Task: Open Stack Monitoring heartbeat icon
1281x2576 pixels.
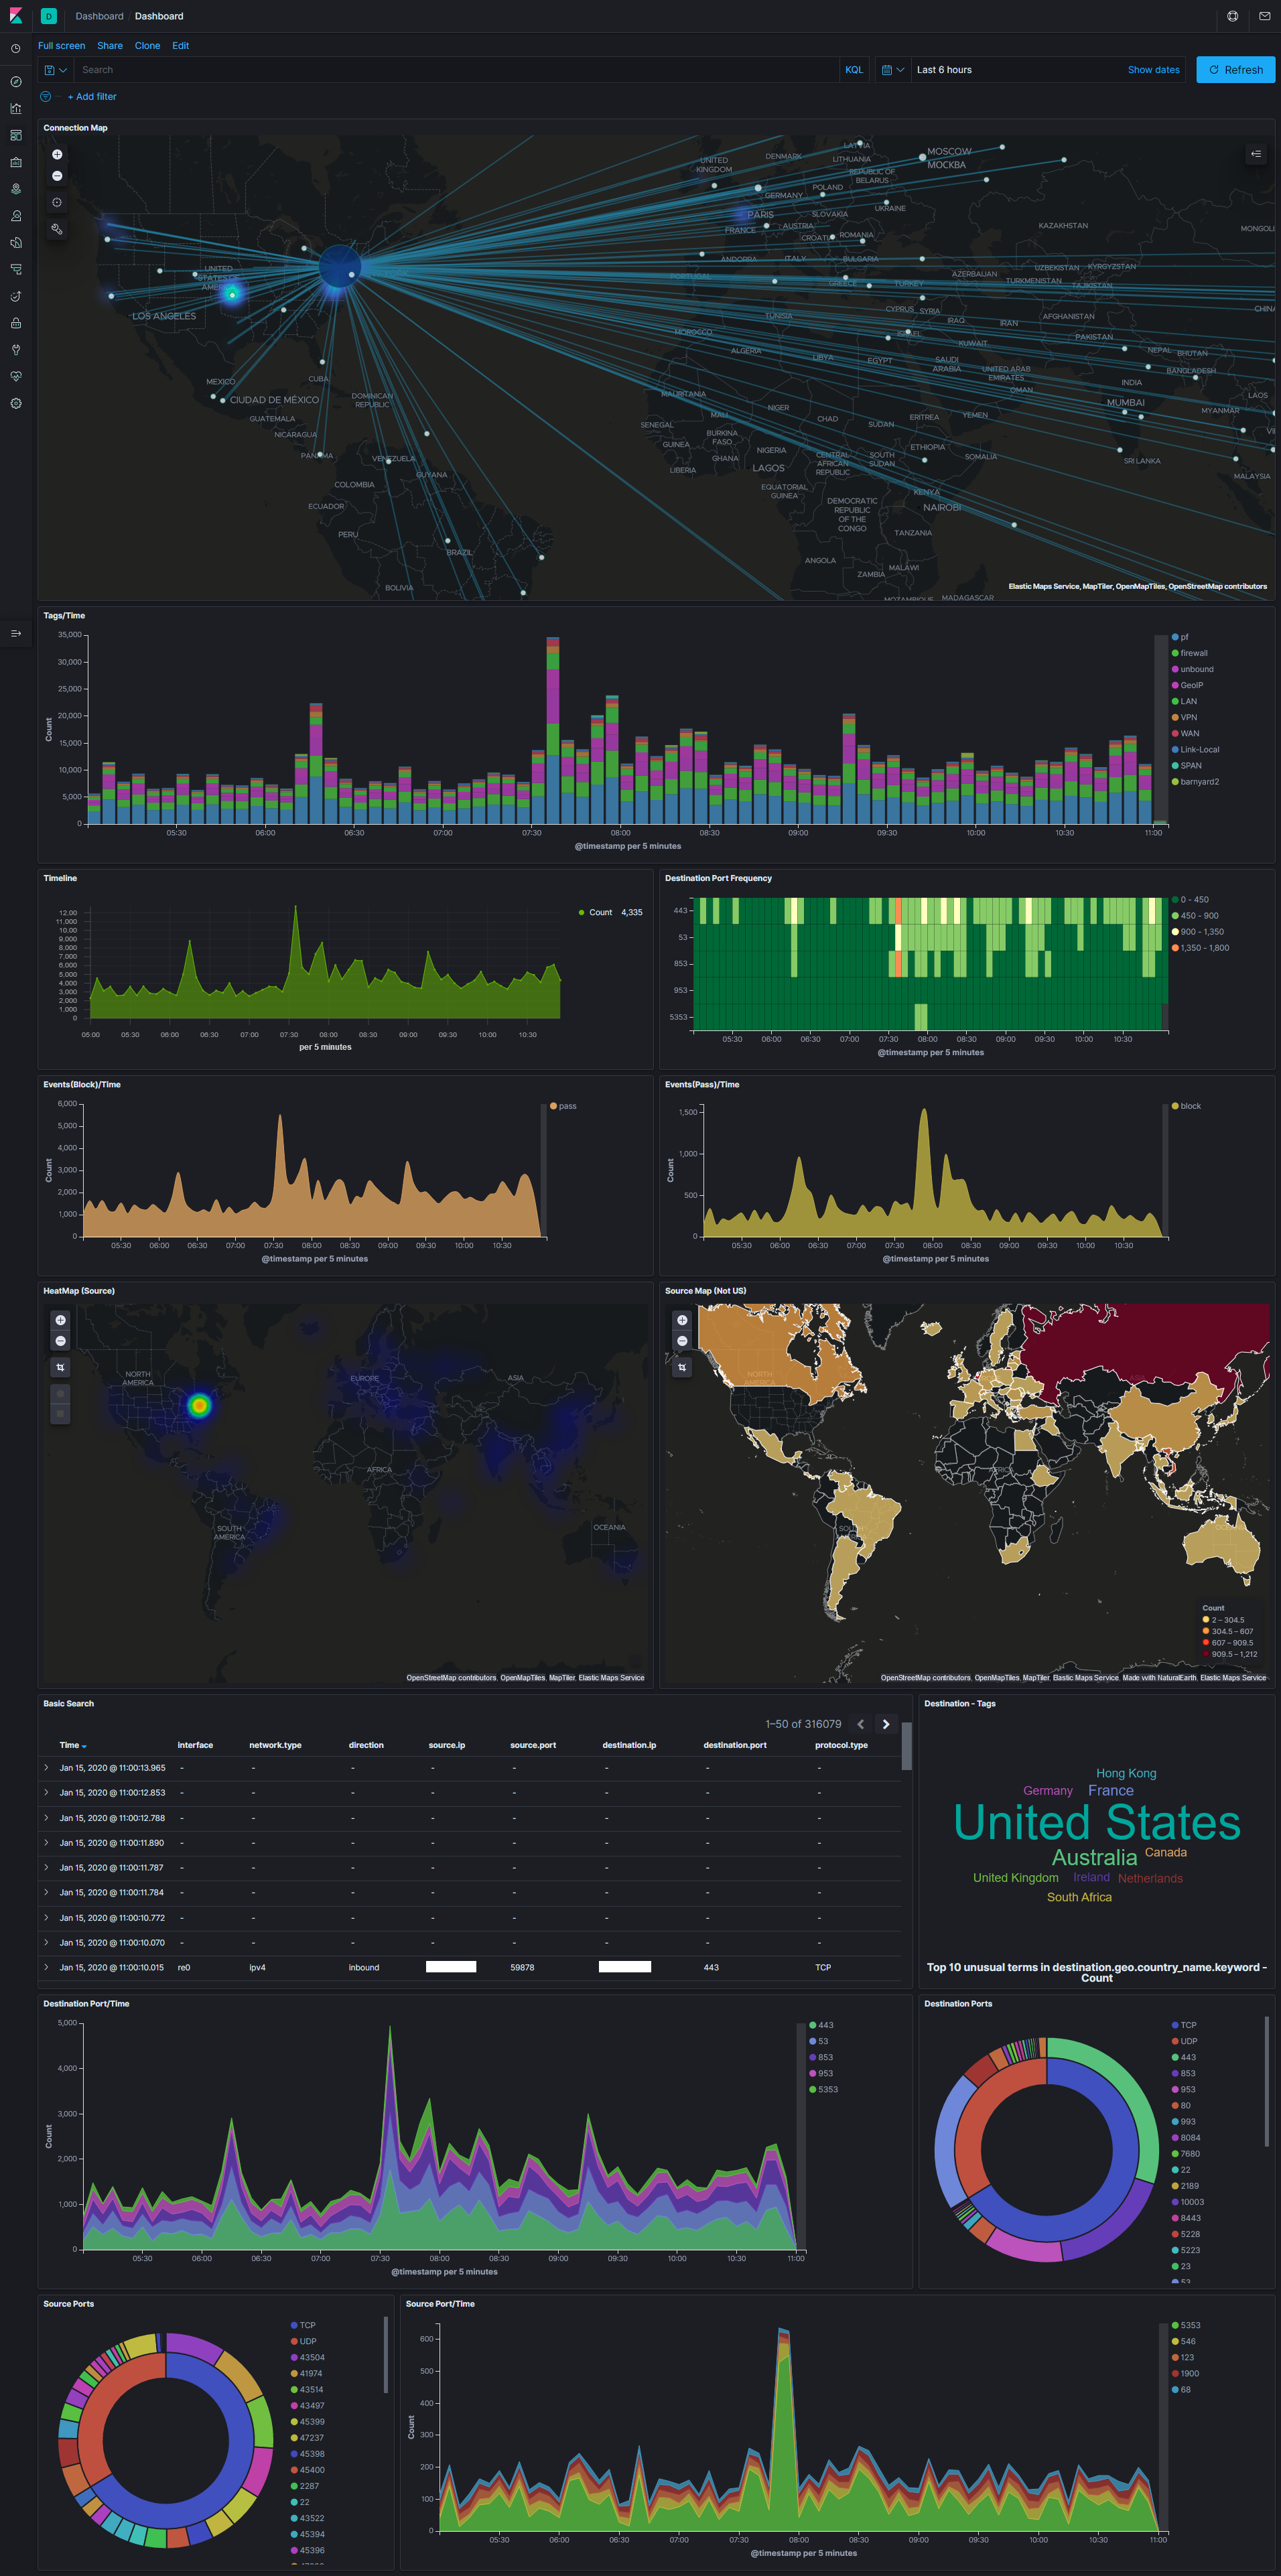Action: [x=15, y=377]
